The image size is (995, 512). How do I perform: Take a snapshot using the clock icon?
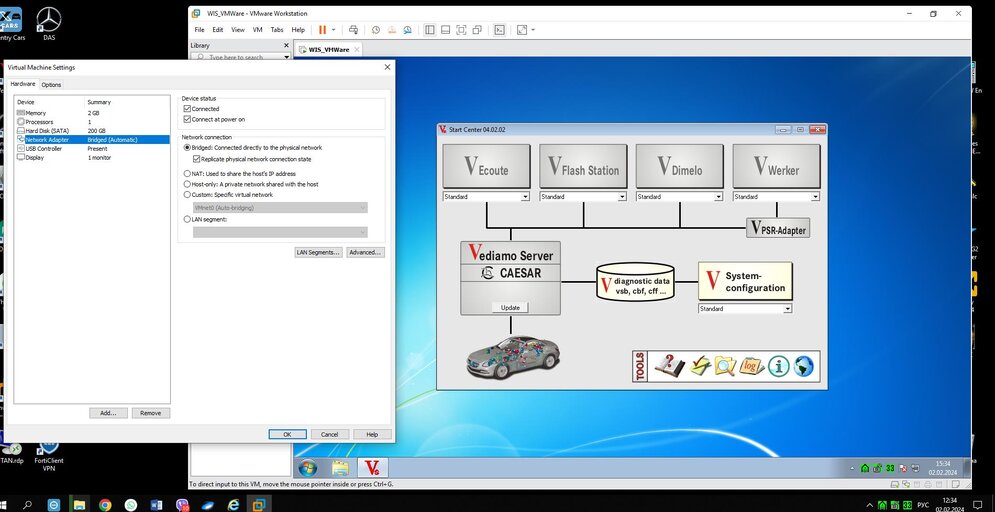pyautogui.click(x=376, y=30)
